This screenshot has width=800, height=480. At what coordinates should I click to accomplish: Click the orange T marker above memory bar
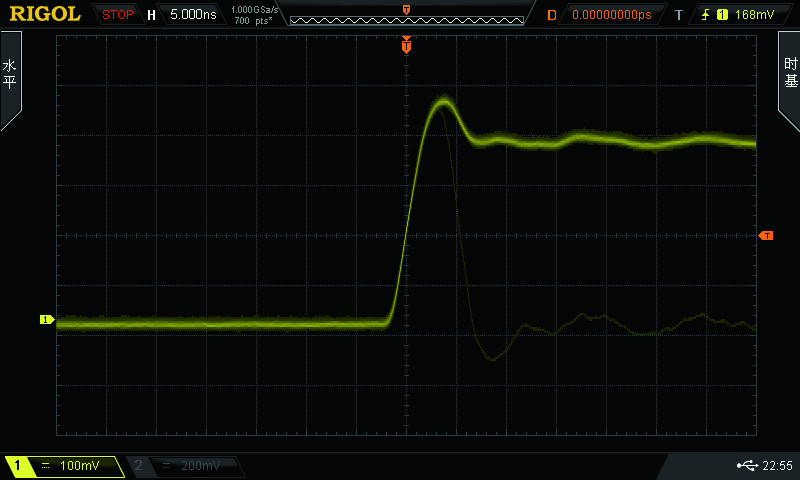(407, 10)
